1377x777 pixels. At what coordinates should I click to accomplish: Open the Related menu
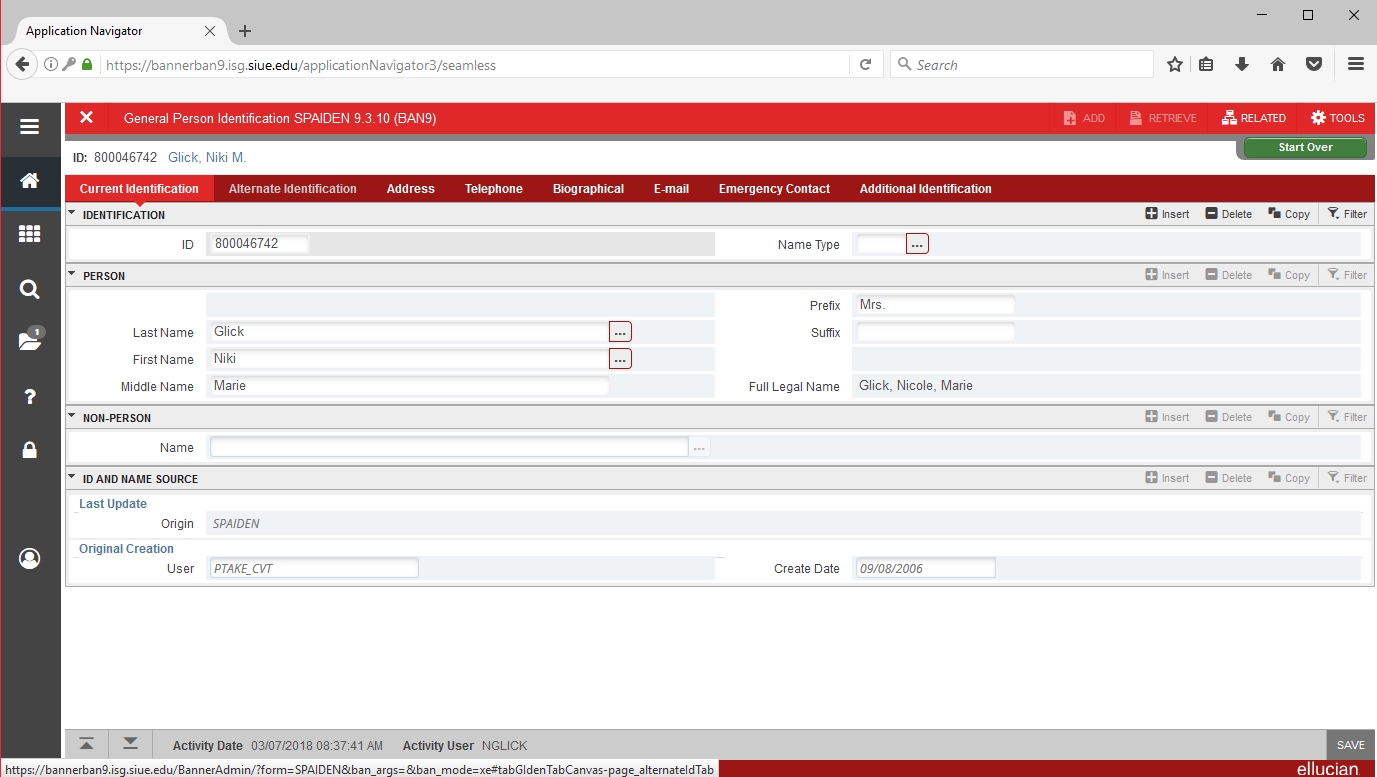tap(1254, 118)
